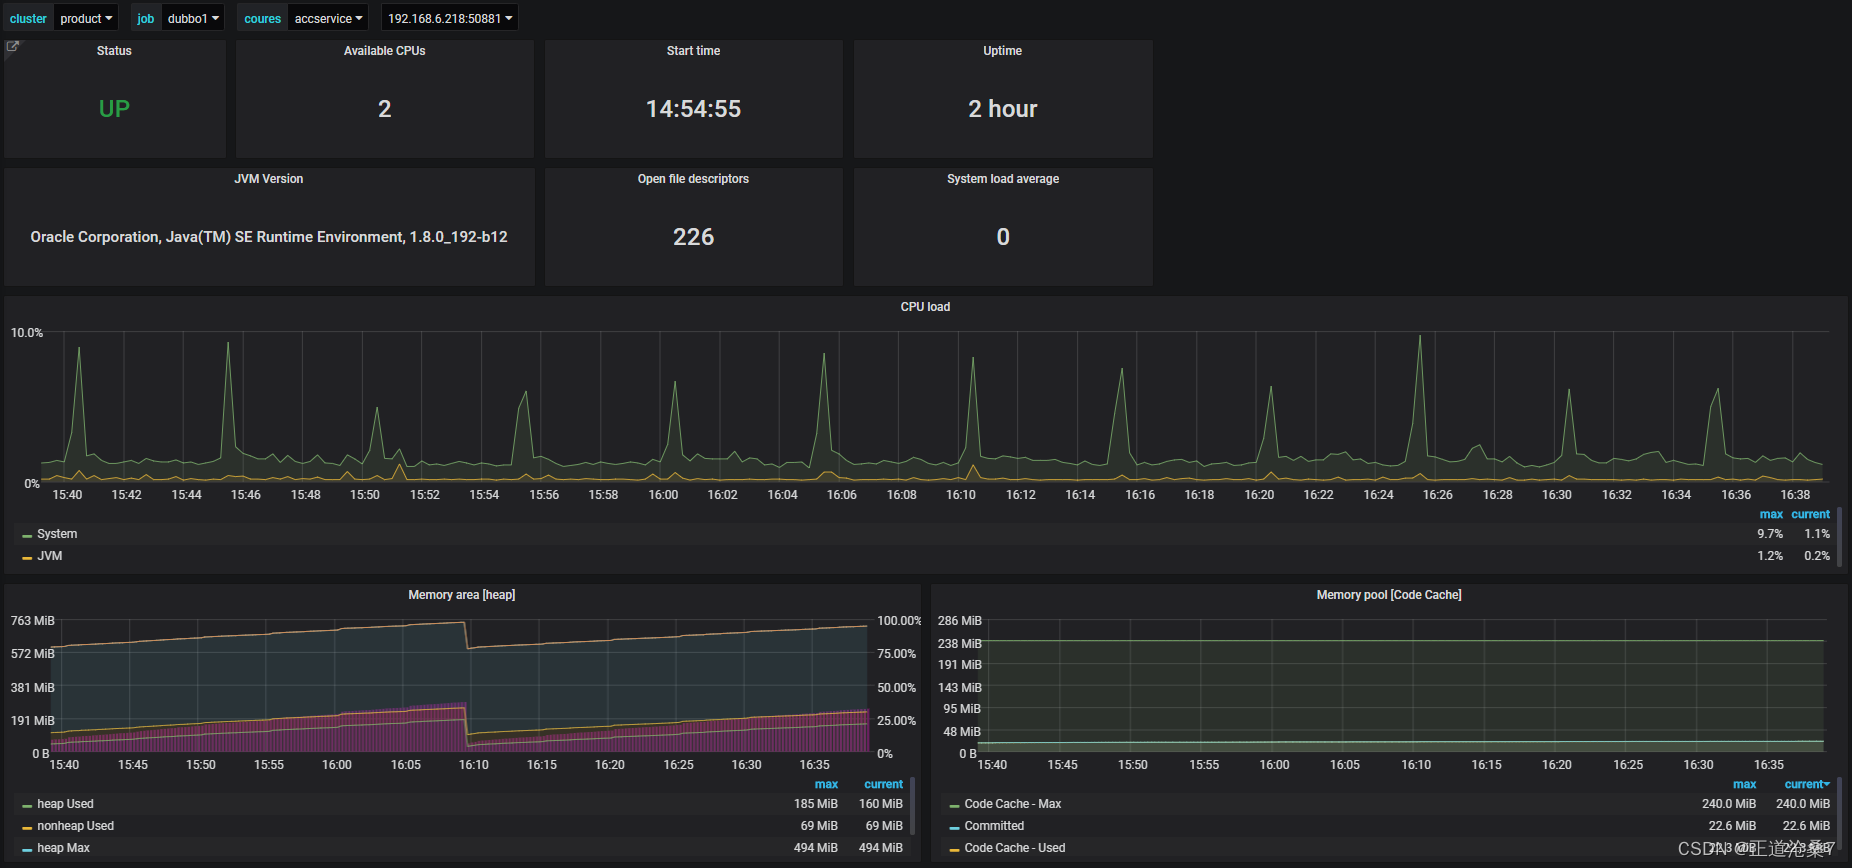Viewport: 1852px width, 868px height.
Task: Sort CPU load legend by current column
Action: (x=1810, y=515)
